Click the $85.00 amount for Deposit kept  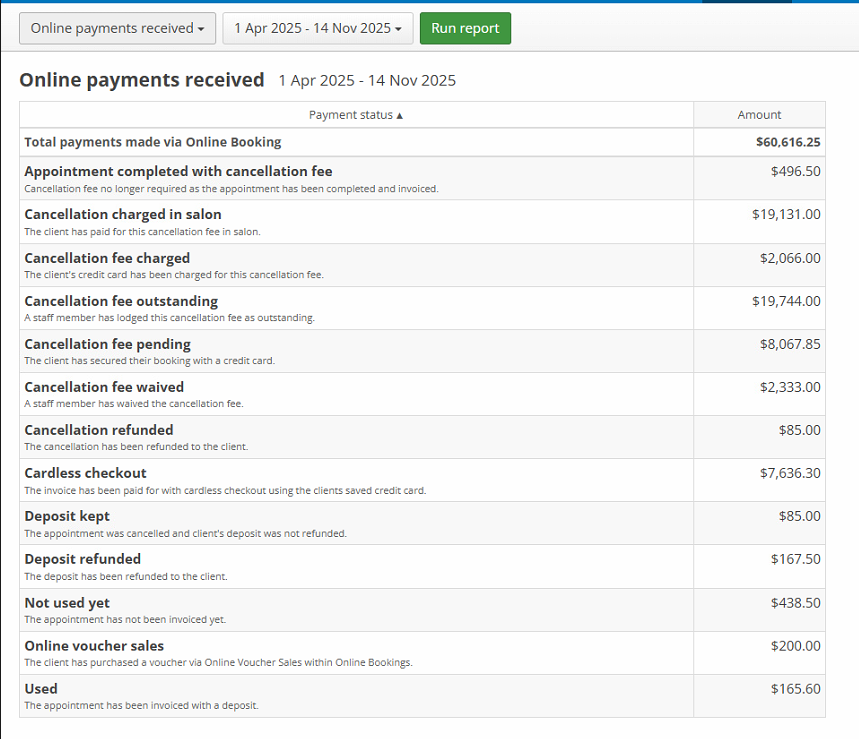(x=799, y=516)
